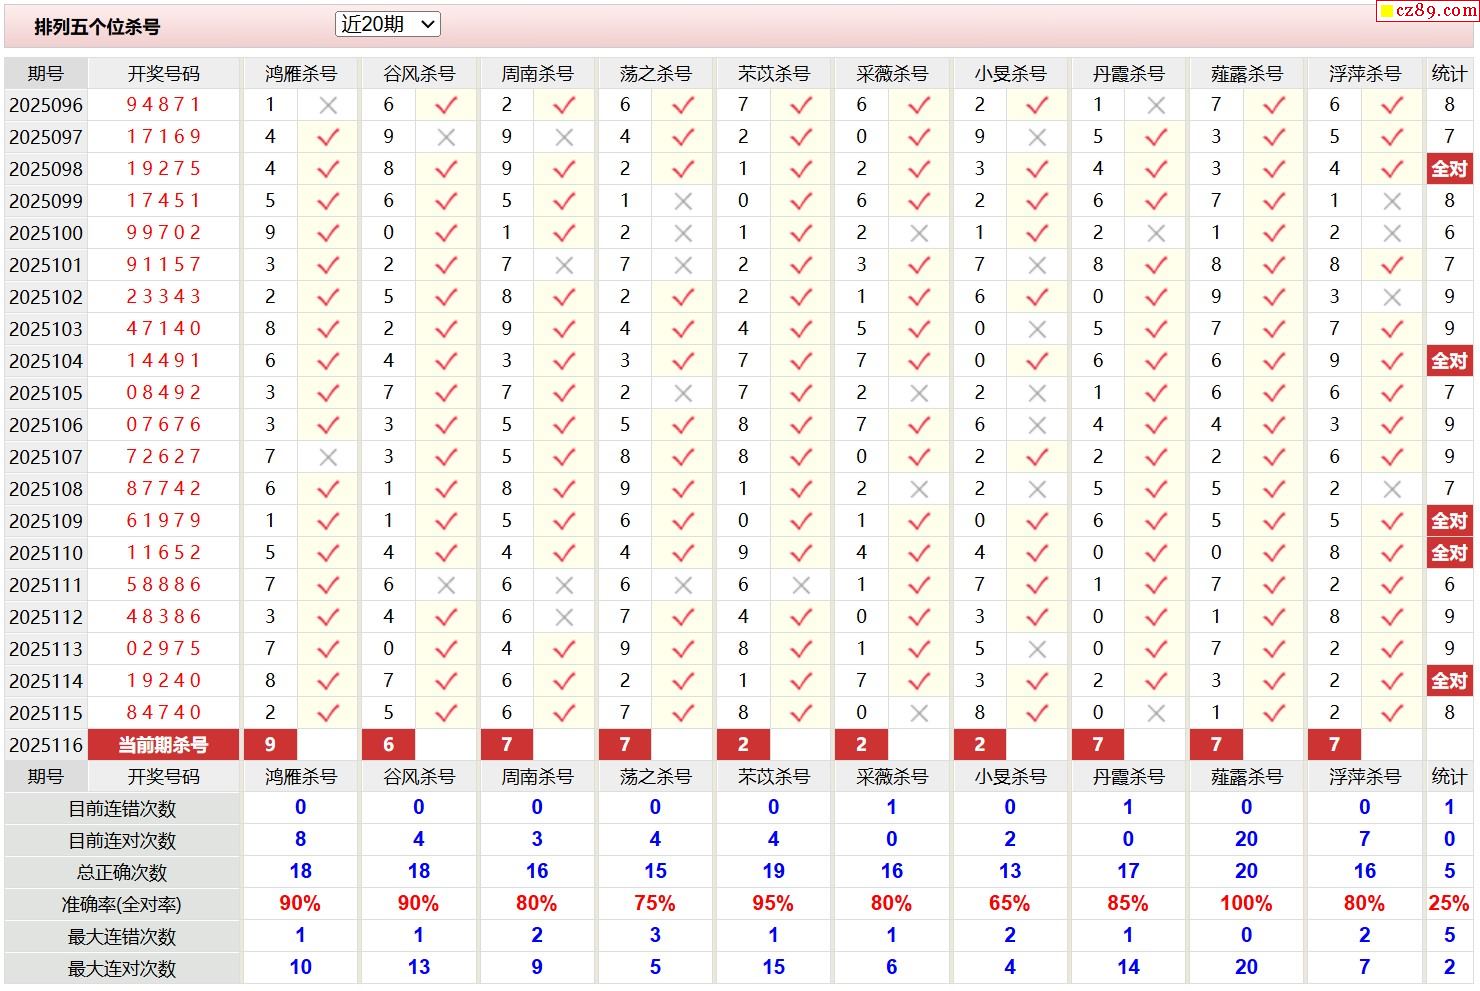This screenshot has height=991, width=1480.
Task: Click the 全对 badge for issue 2025104
Action: pyautogui.click(x=1449, y=361)
